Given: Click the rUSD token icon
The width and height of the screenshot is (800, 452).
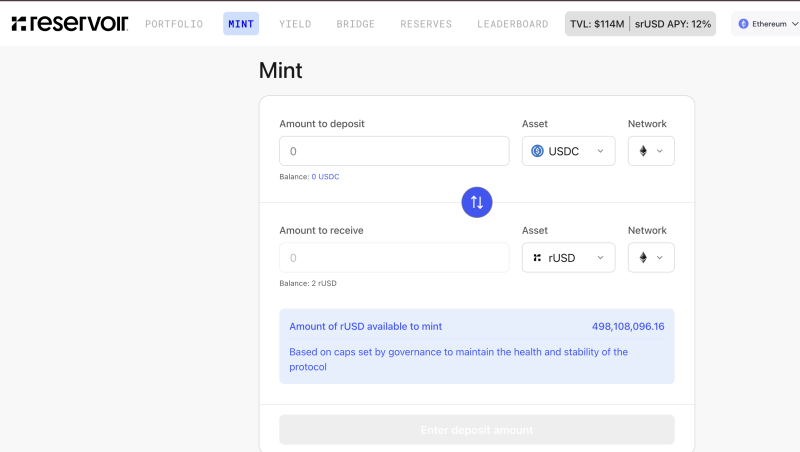Looking at the screenshot, I should [538, 258].
